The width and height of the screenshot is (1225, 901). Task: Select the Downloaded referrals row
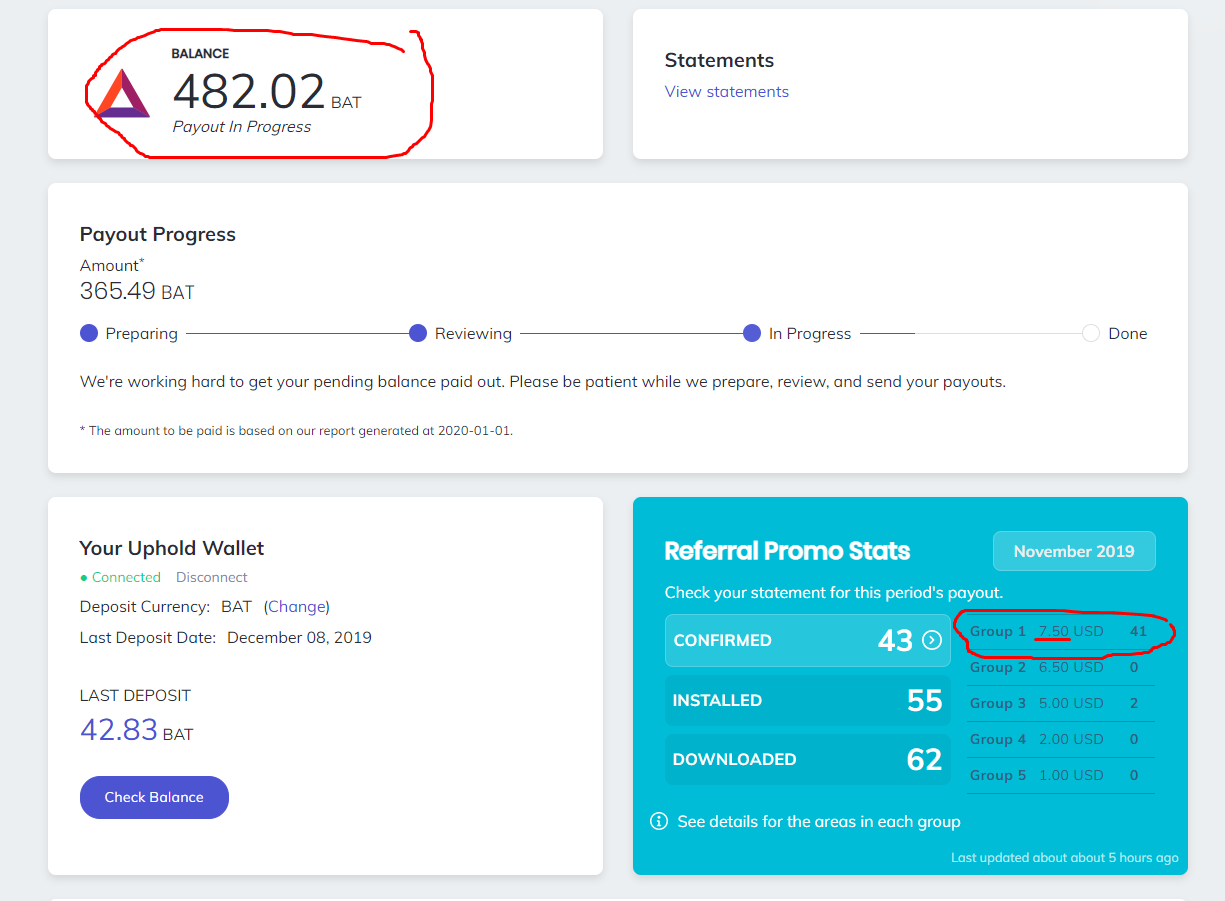807,759
